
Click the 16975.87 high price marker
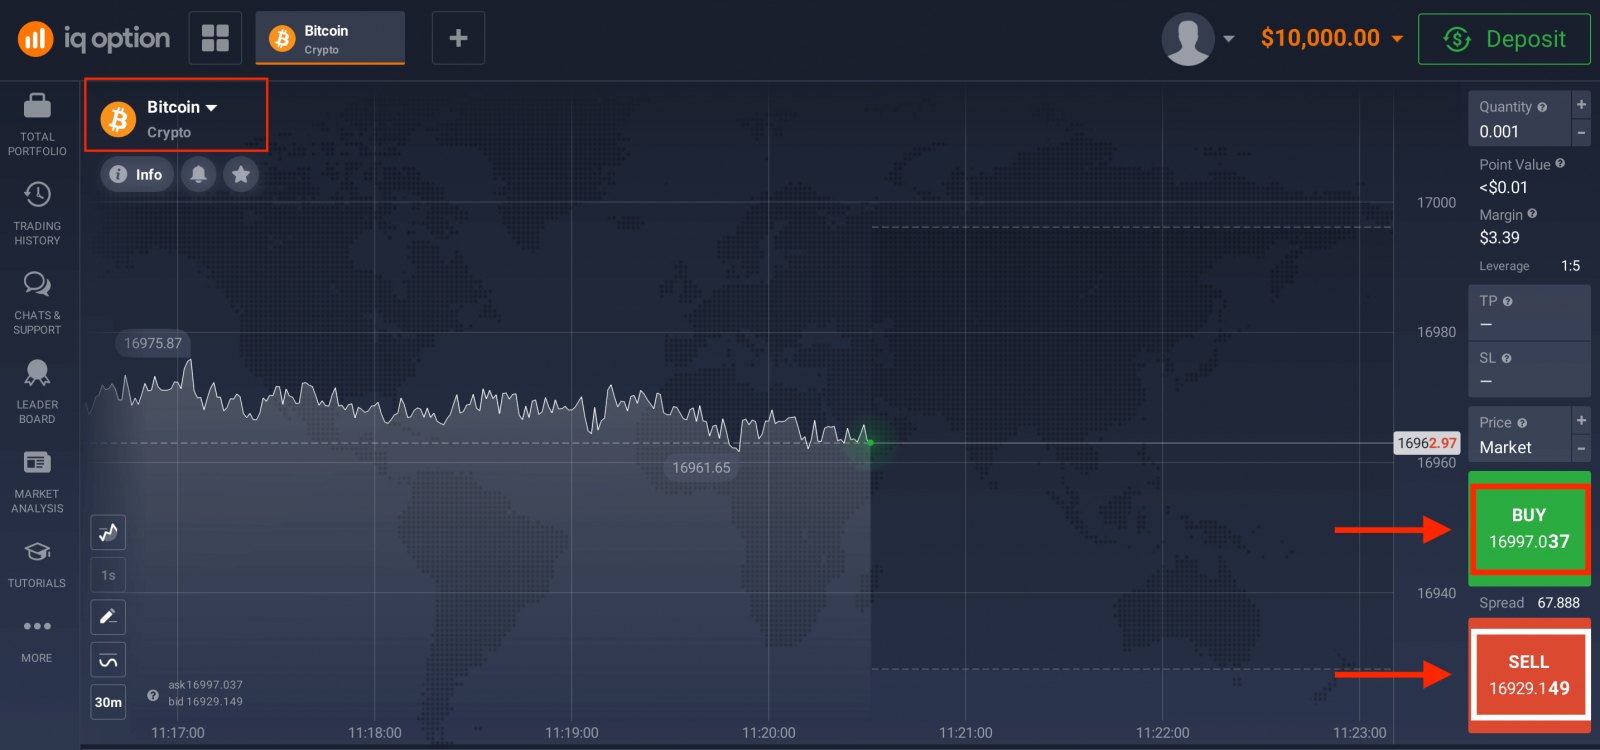coord(153,343)
